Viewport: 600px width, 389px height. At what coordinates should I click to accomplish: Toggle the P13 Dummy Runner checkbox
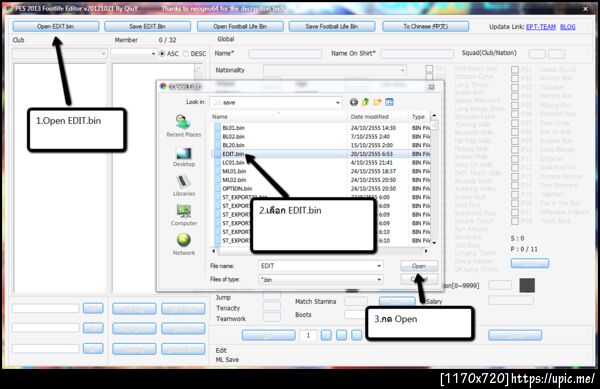point(515,177)
